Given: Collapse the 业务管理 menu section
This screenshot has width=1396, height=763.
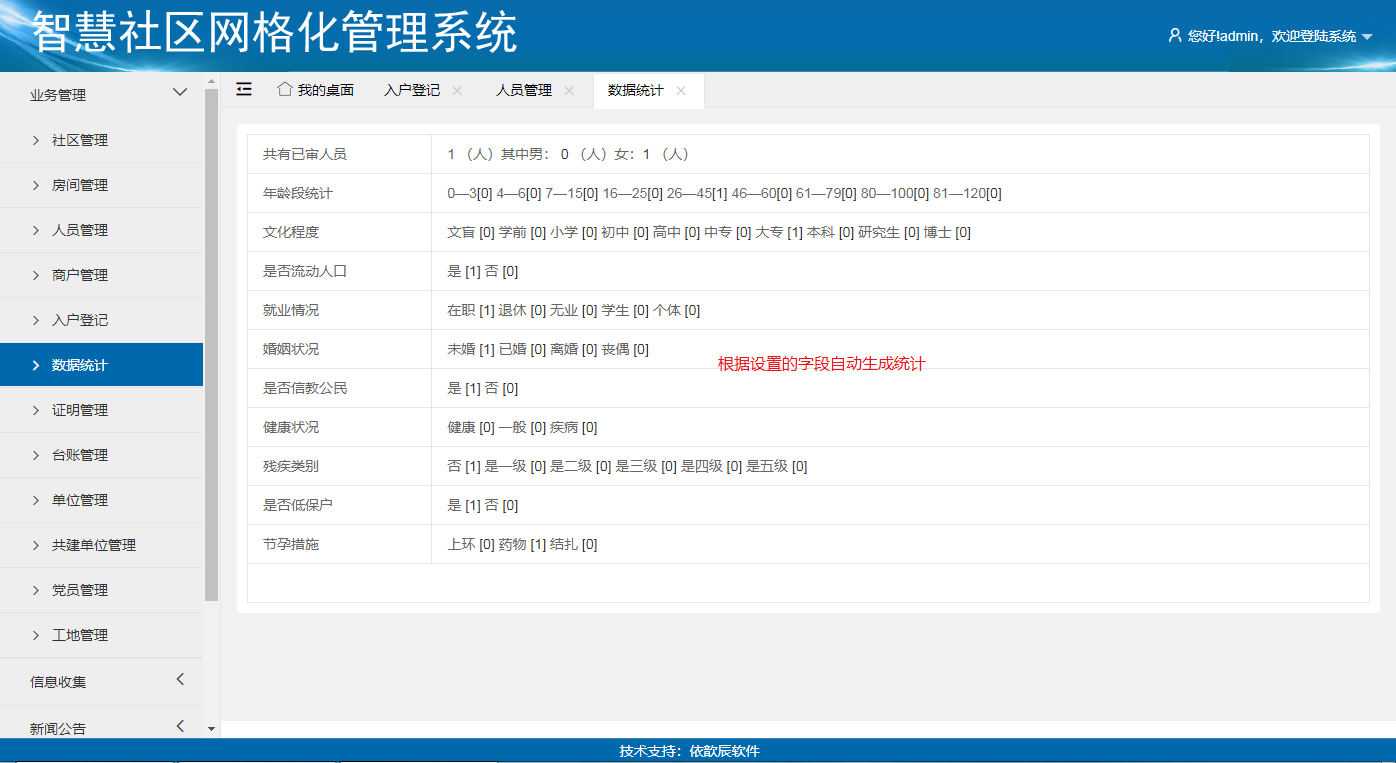Looking at the screenshot, I should 180,93.
